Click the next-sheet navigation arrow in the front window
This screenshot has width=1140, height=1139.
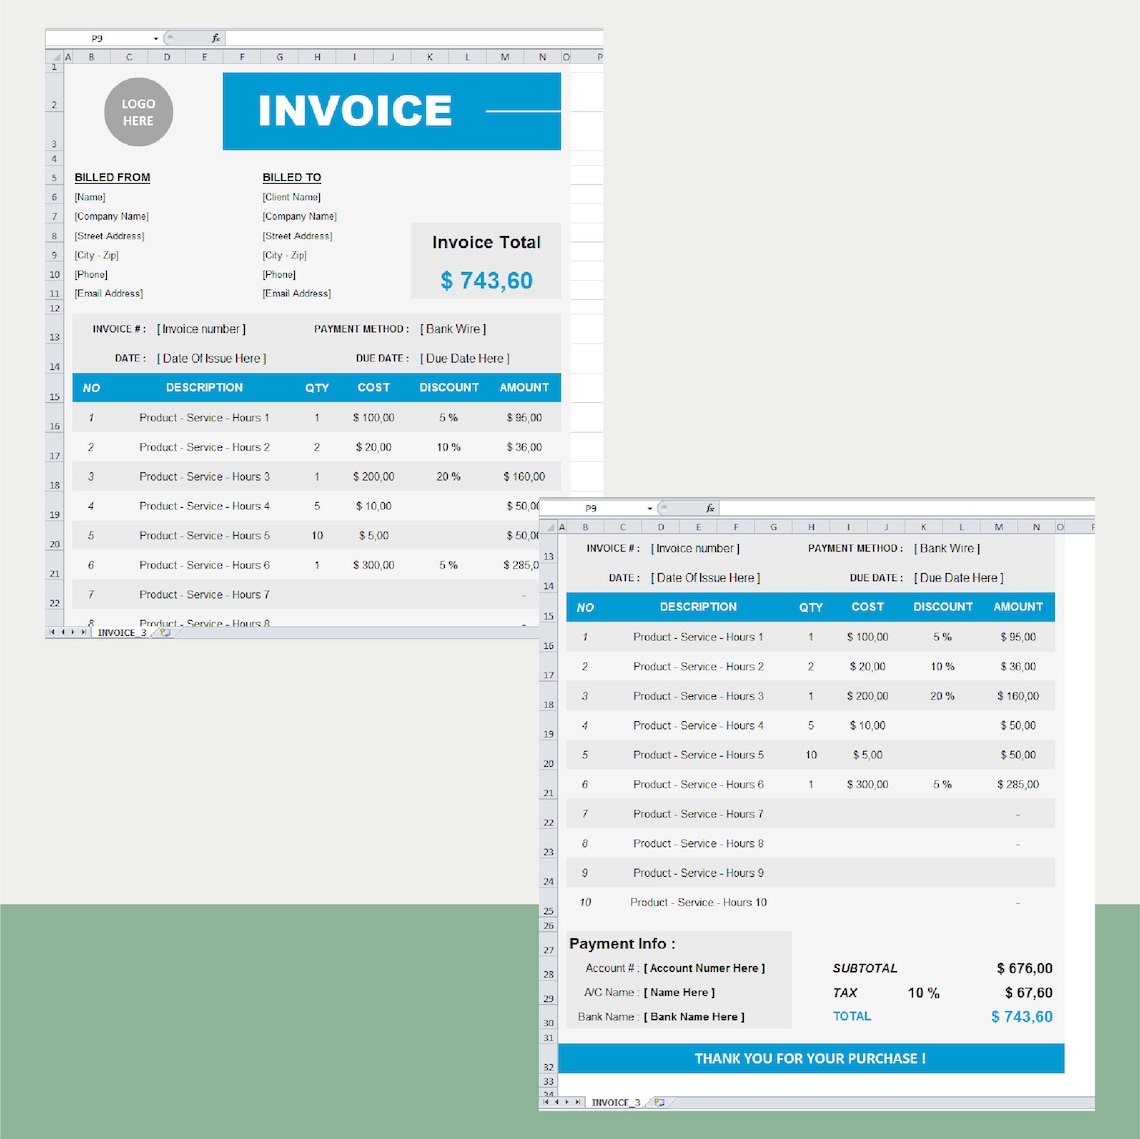coord(73,632)
